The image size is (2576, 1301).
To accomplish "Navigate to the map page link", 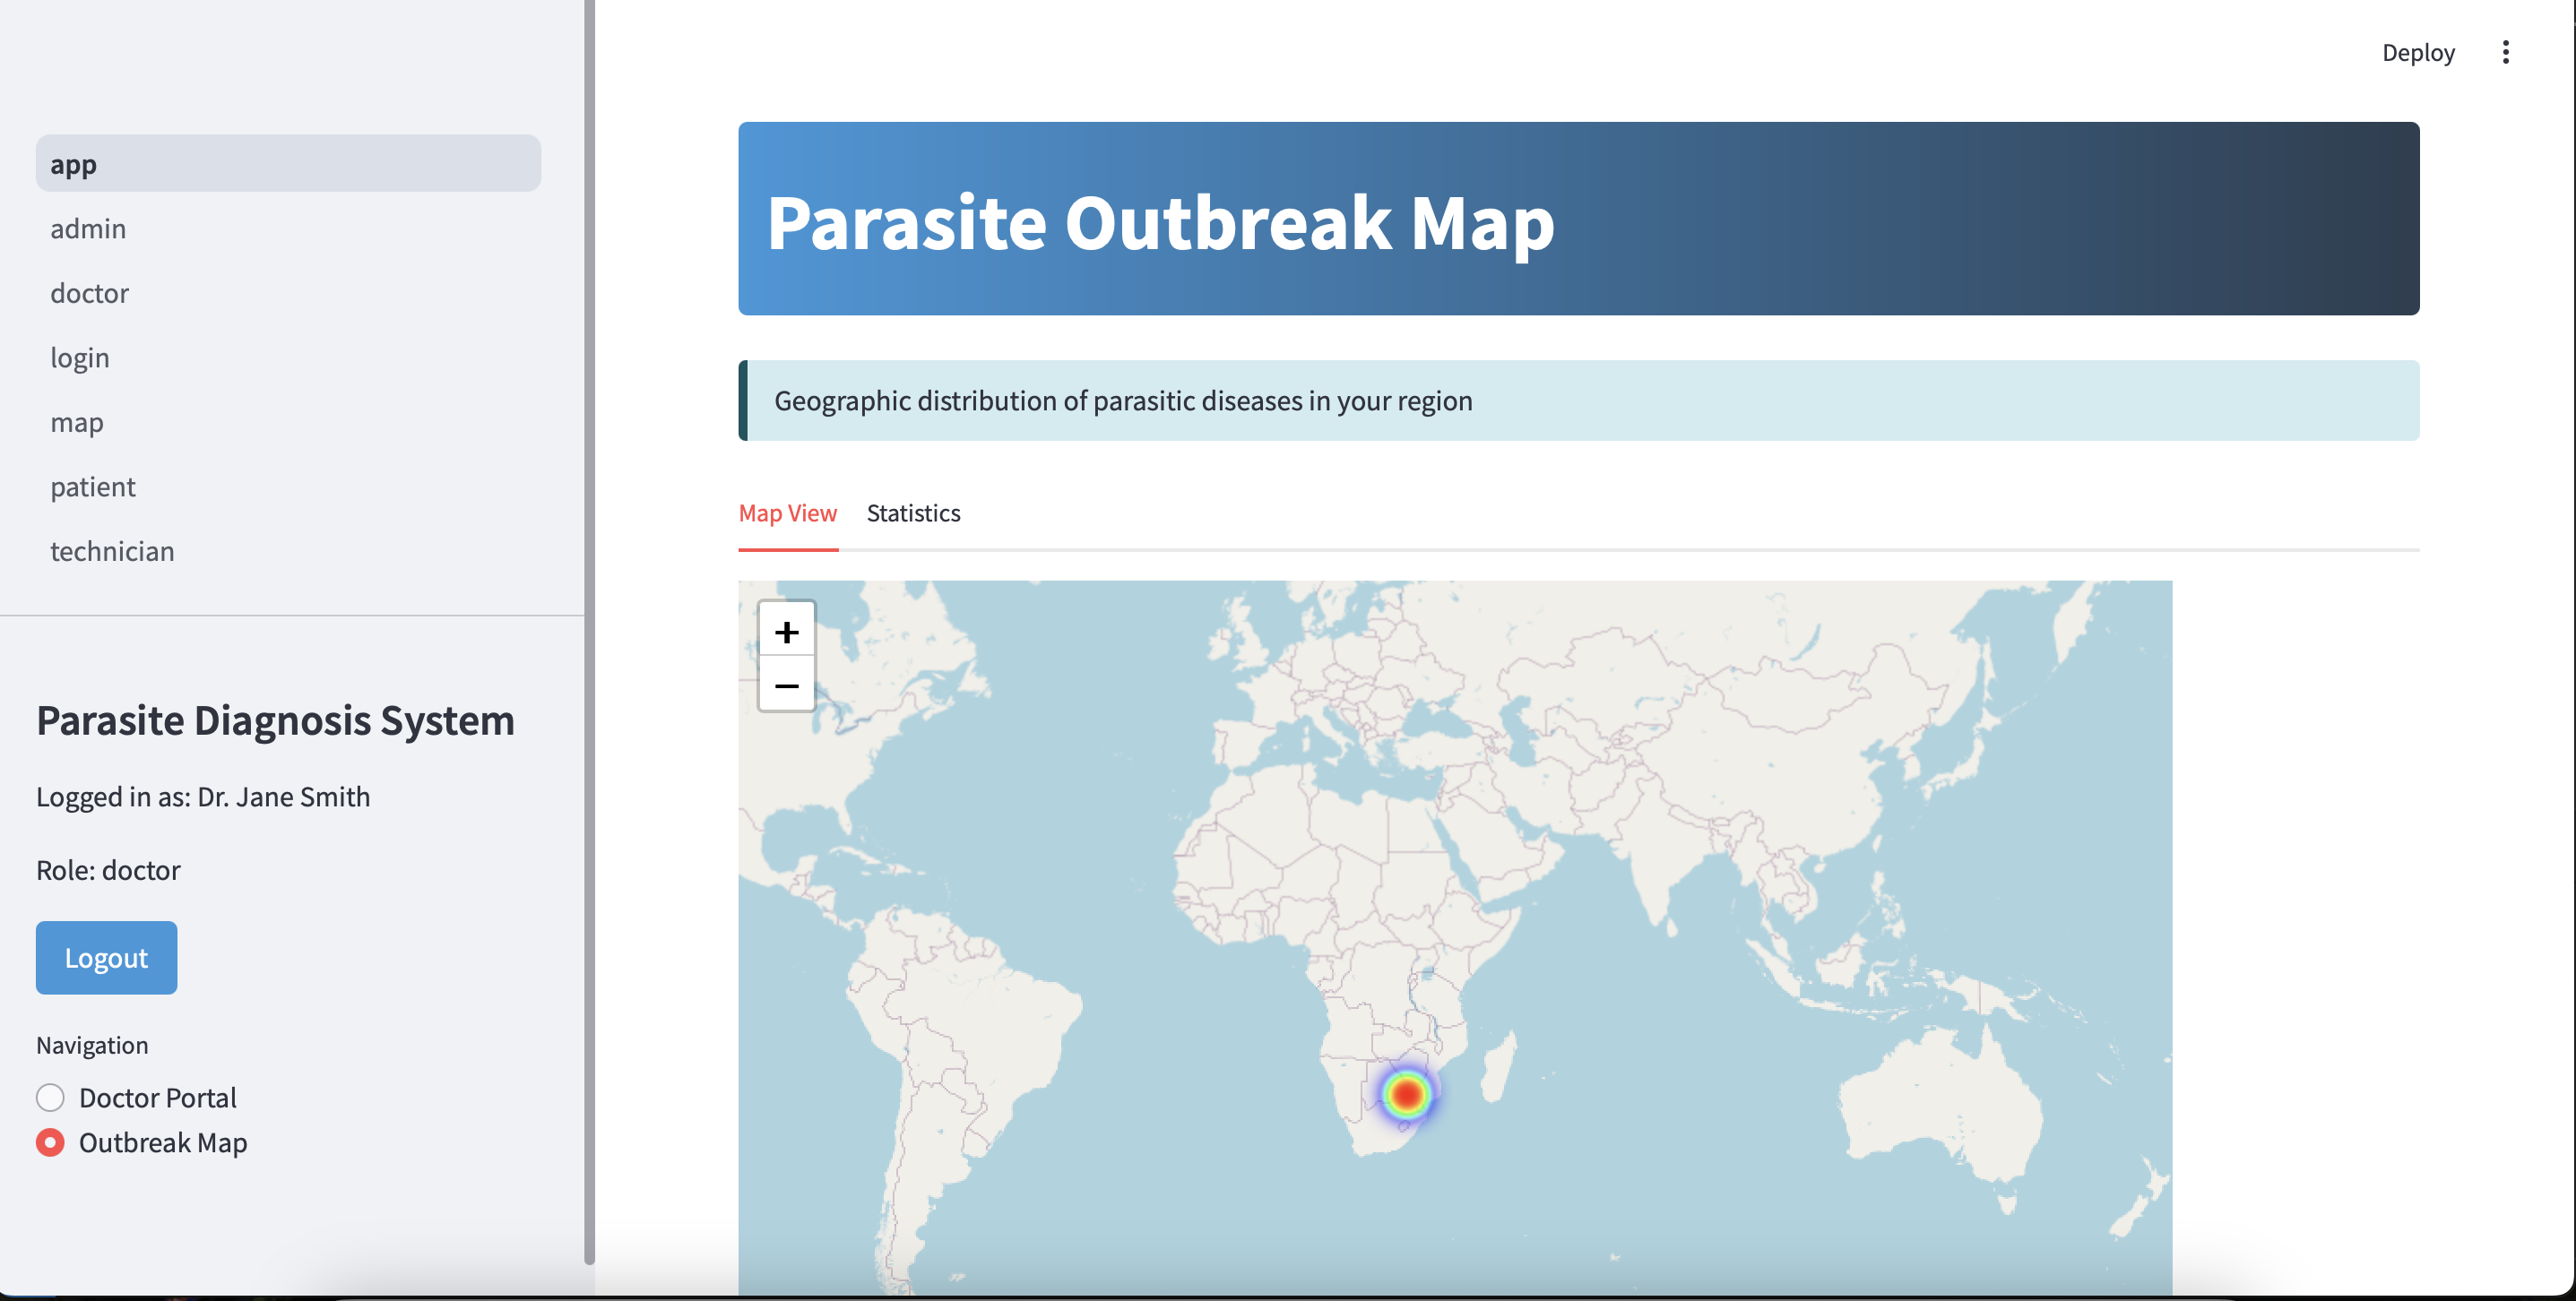I will coord(77,422).
